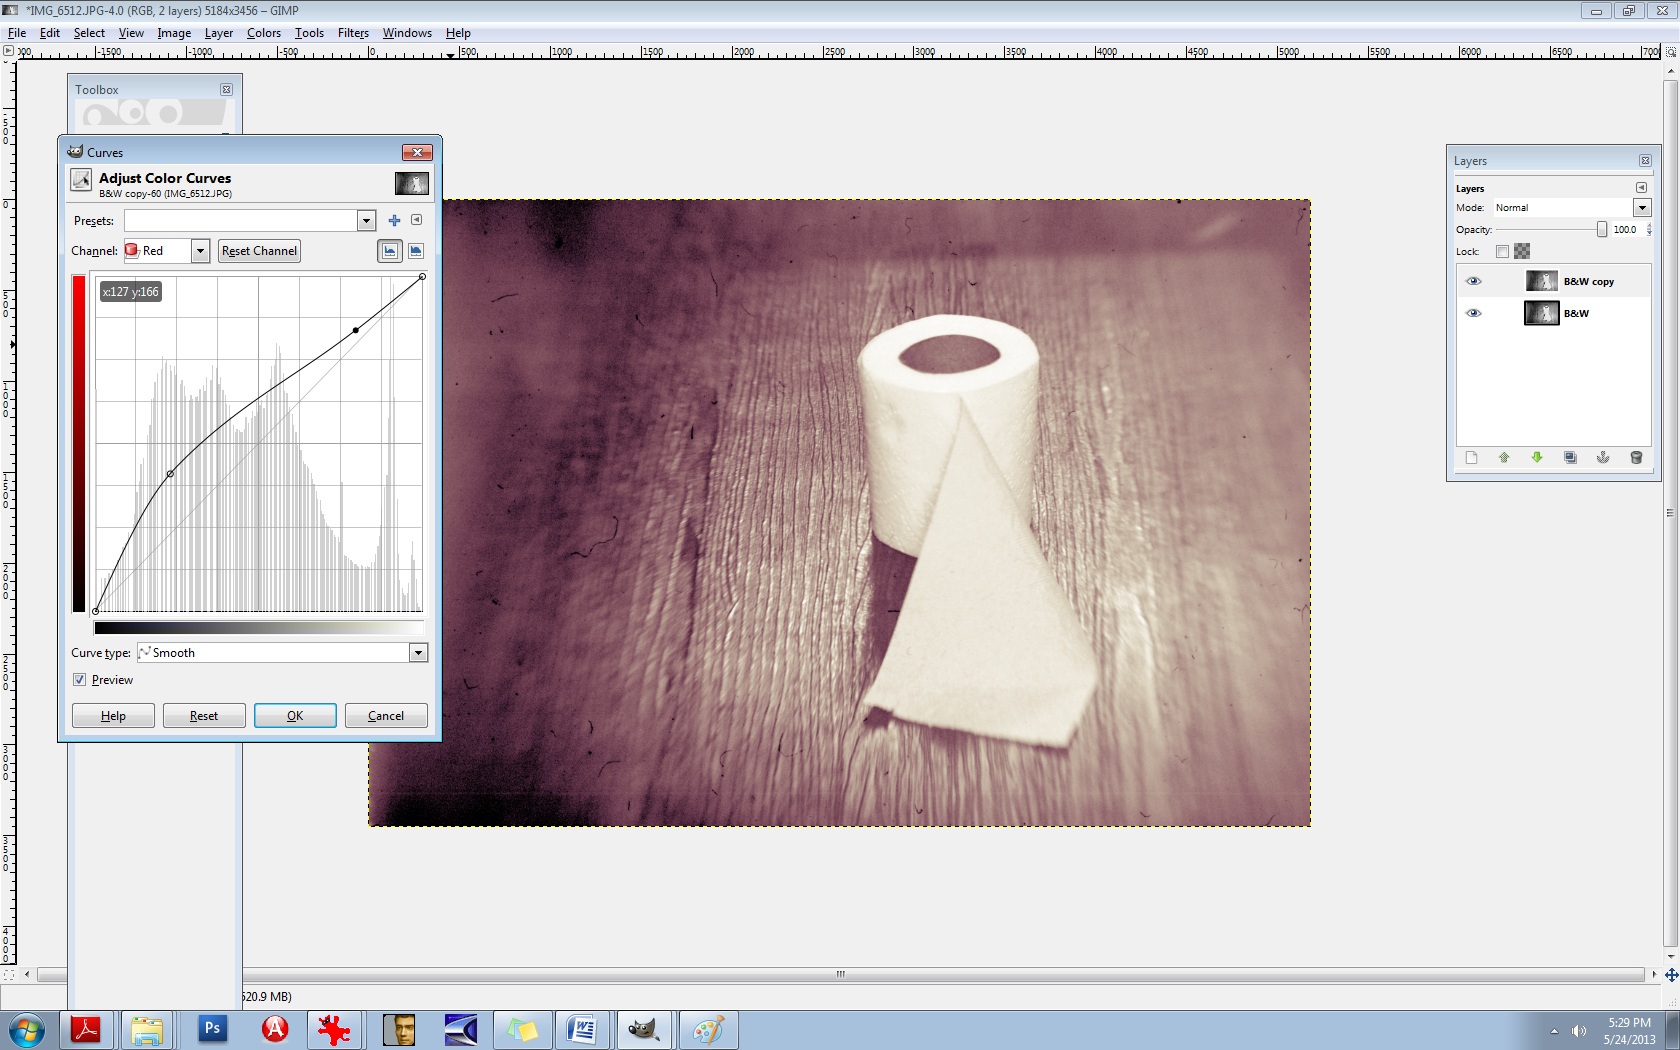
Task: Select the linear histogram icon
Action: [x=390, y=251]
